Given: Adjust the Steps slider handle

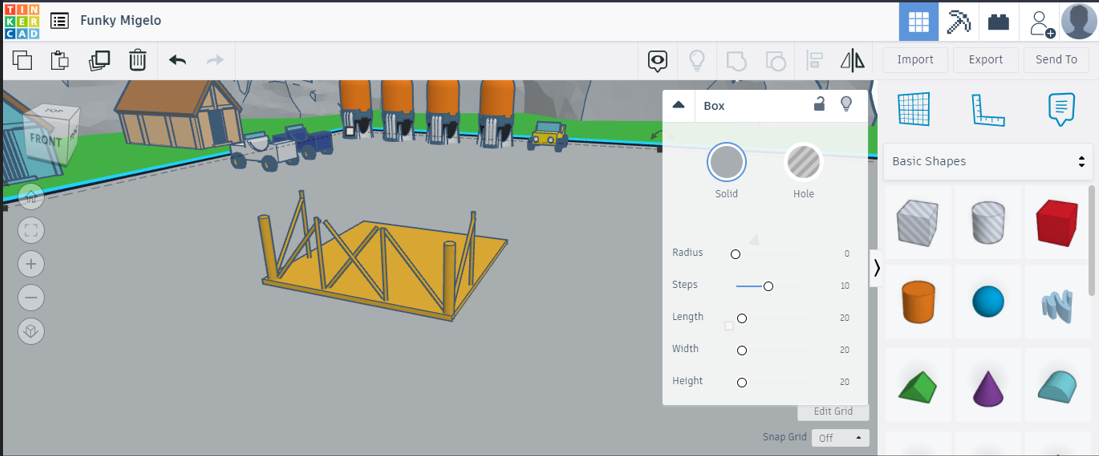Looking at the screenshot, I should click(768, 286).
